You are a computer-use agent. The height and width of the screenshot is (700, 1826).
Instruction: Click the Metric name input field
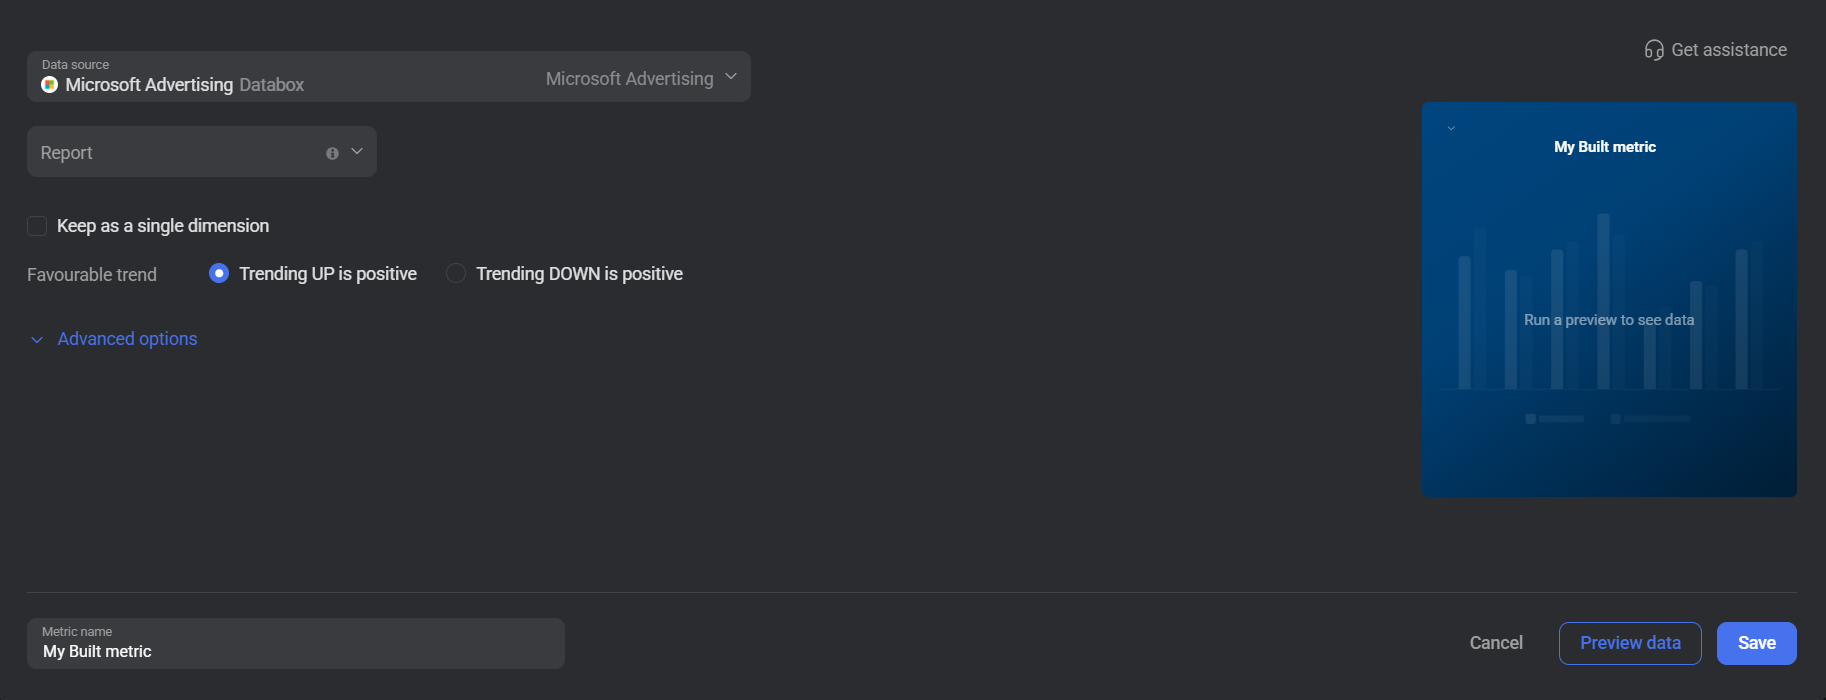[296, 643]
